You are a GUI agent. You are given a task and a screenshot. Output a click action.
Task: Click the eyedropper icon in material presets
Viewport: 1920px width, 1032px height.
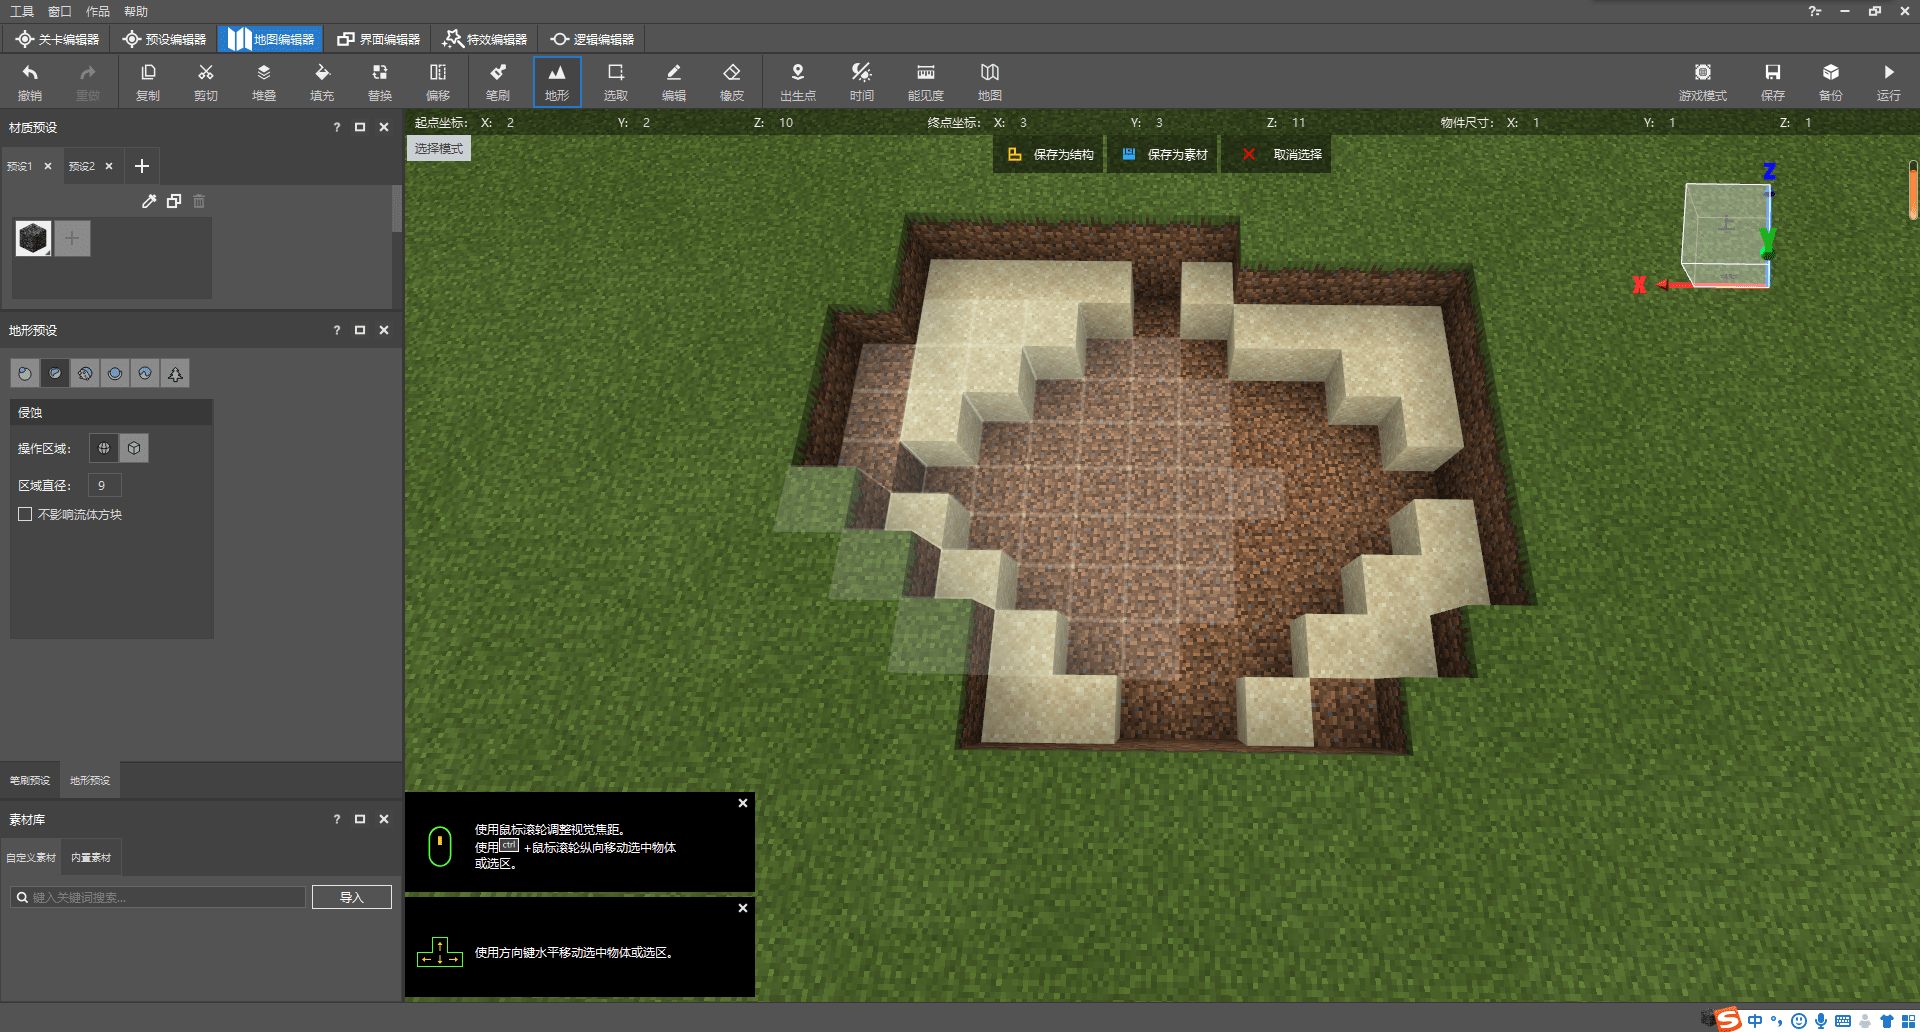click(149, 201)
